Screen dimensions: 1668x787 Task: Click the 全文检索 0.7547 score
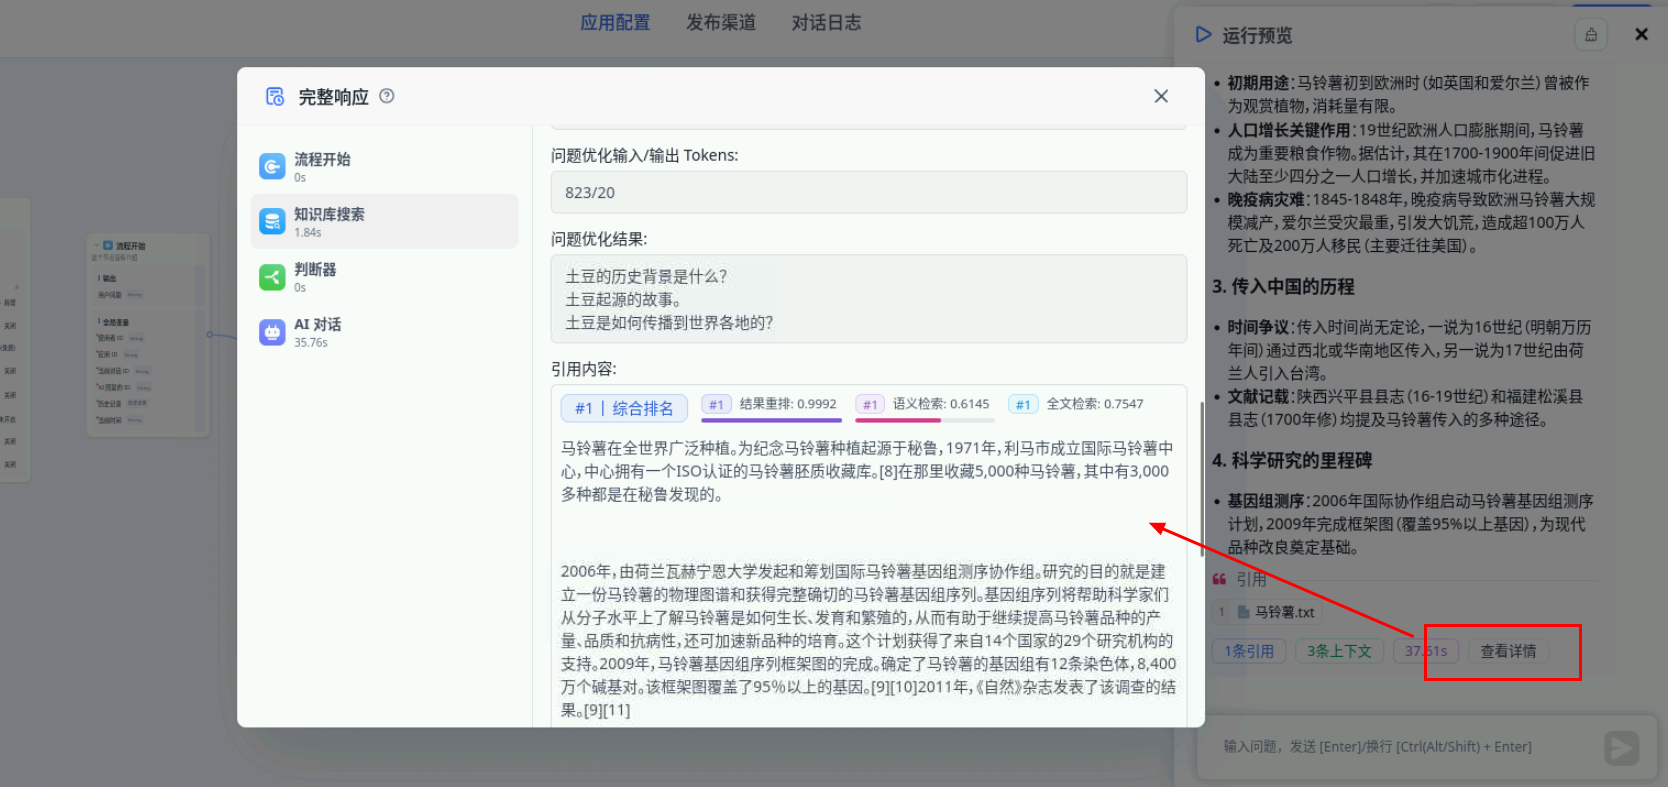pos(1076,404)
